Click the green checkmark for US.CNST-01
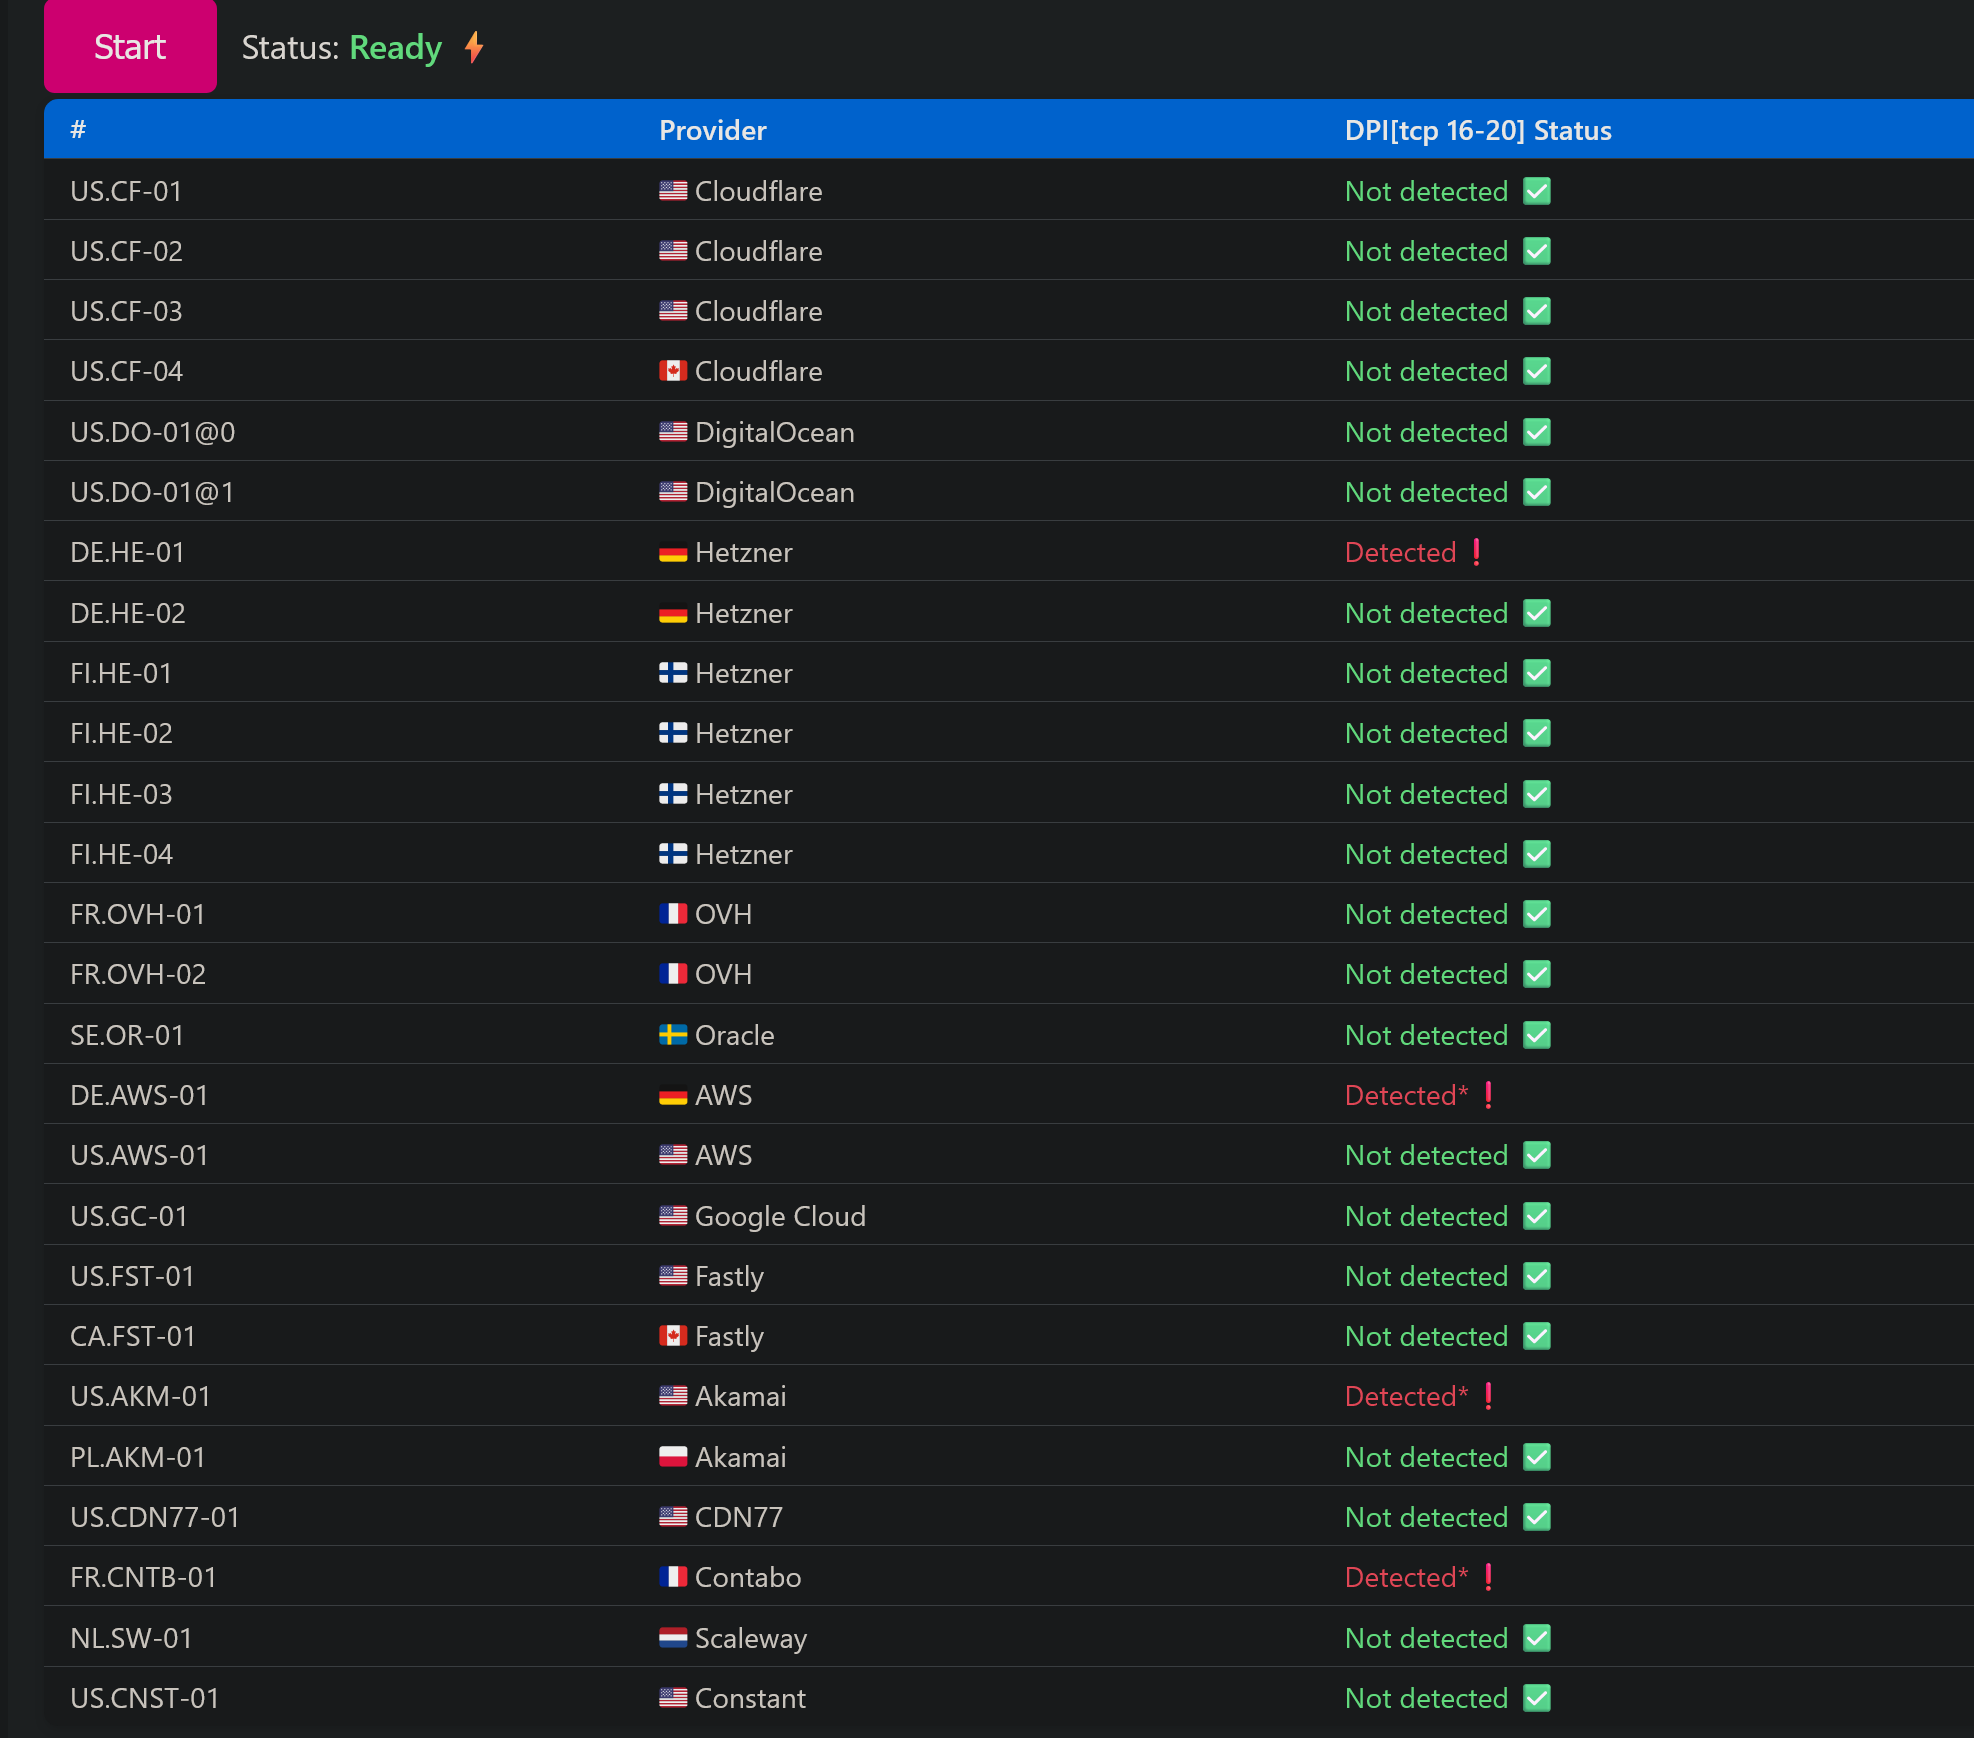The image size is (1974, 1738). click(x=1537, y=1698)
